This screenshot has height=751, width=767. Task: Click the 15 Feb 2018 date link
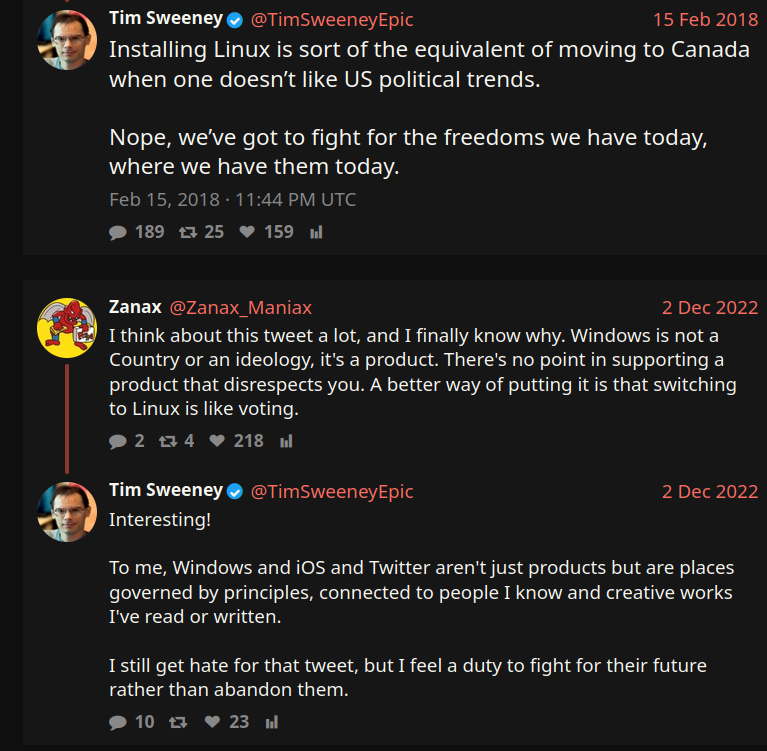[x=705, y=20]
